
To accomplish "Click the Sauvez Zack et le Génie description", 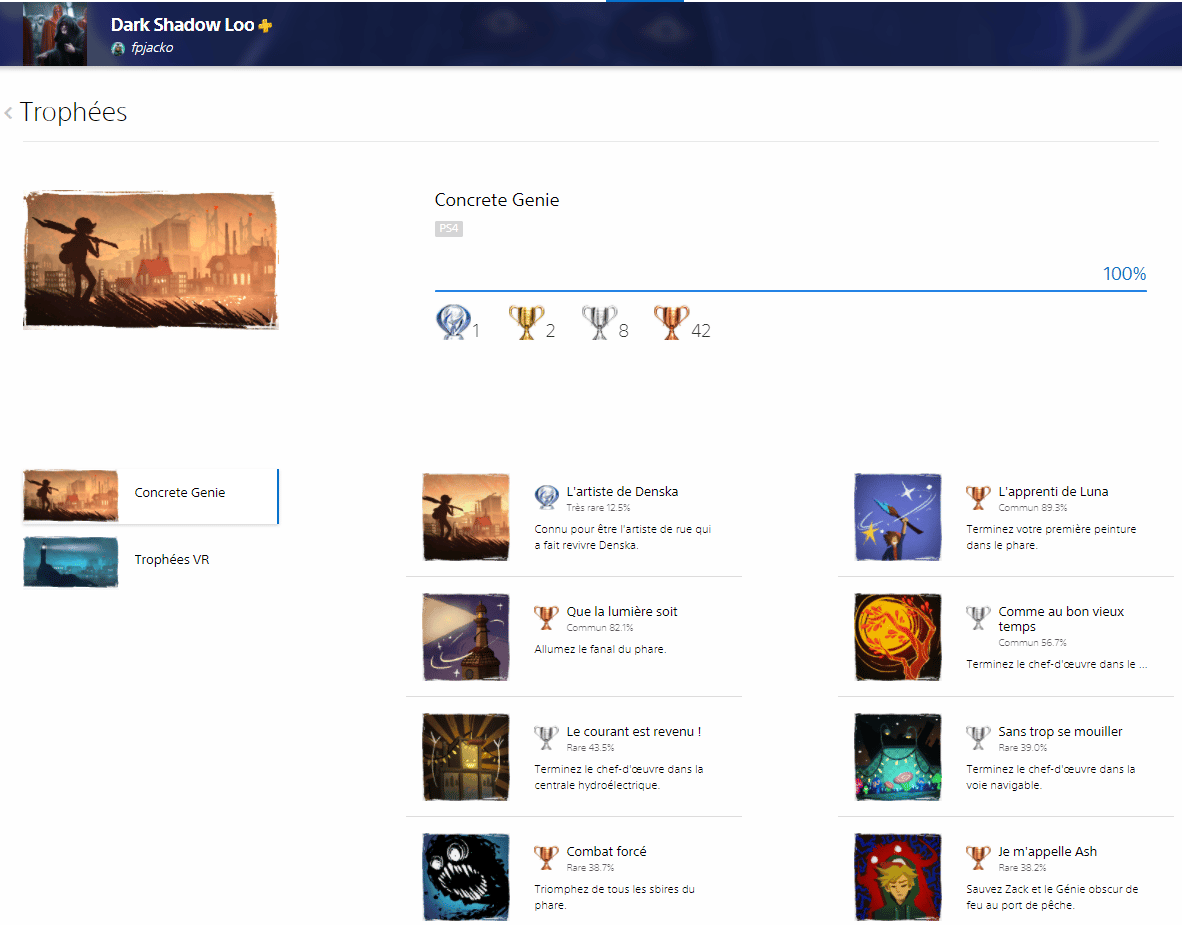I will coord(1052,897).
